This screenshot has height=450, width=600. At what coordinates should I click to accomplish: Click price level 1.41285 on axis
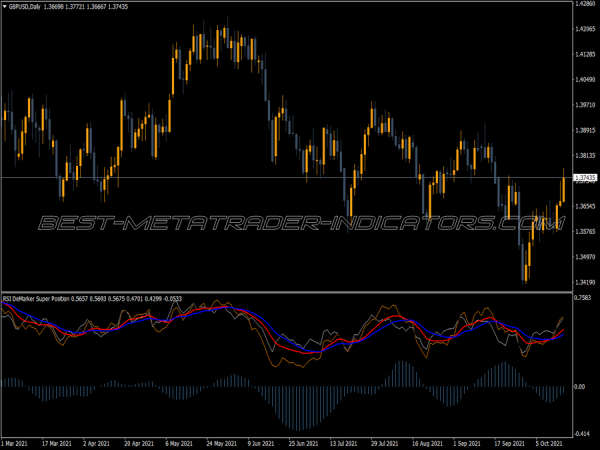[x=585, y=54]
